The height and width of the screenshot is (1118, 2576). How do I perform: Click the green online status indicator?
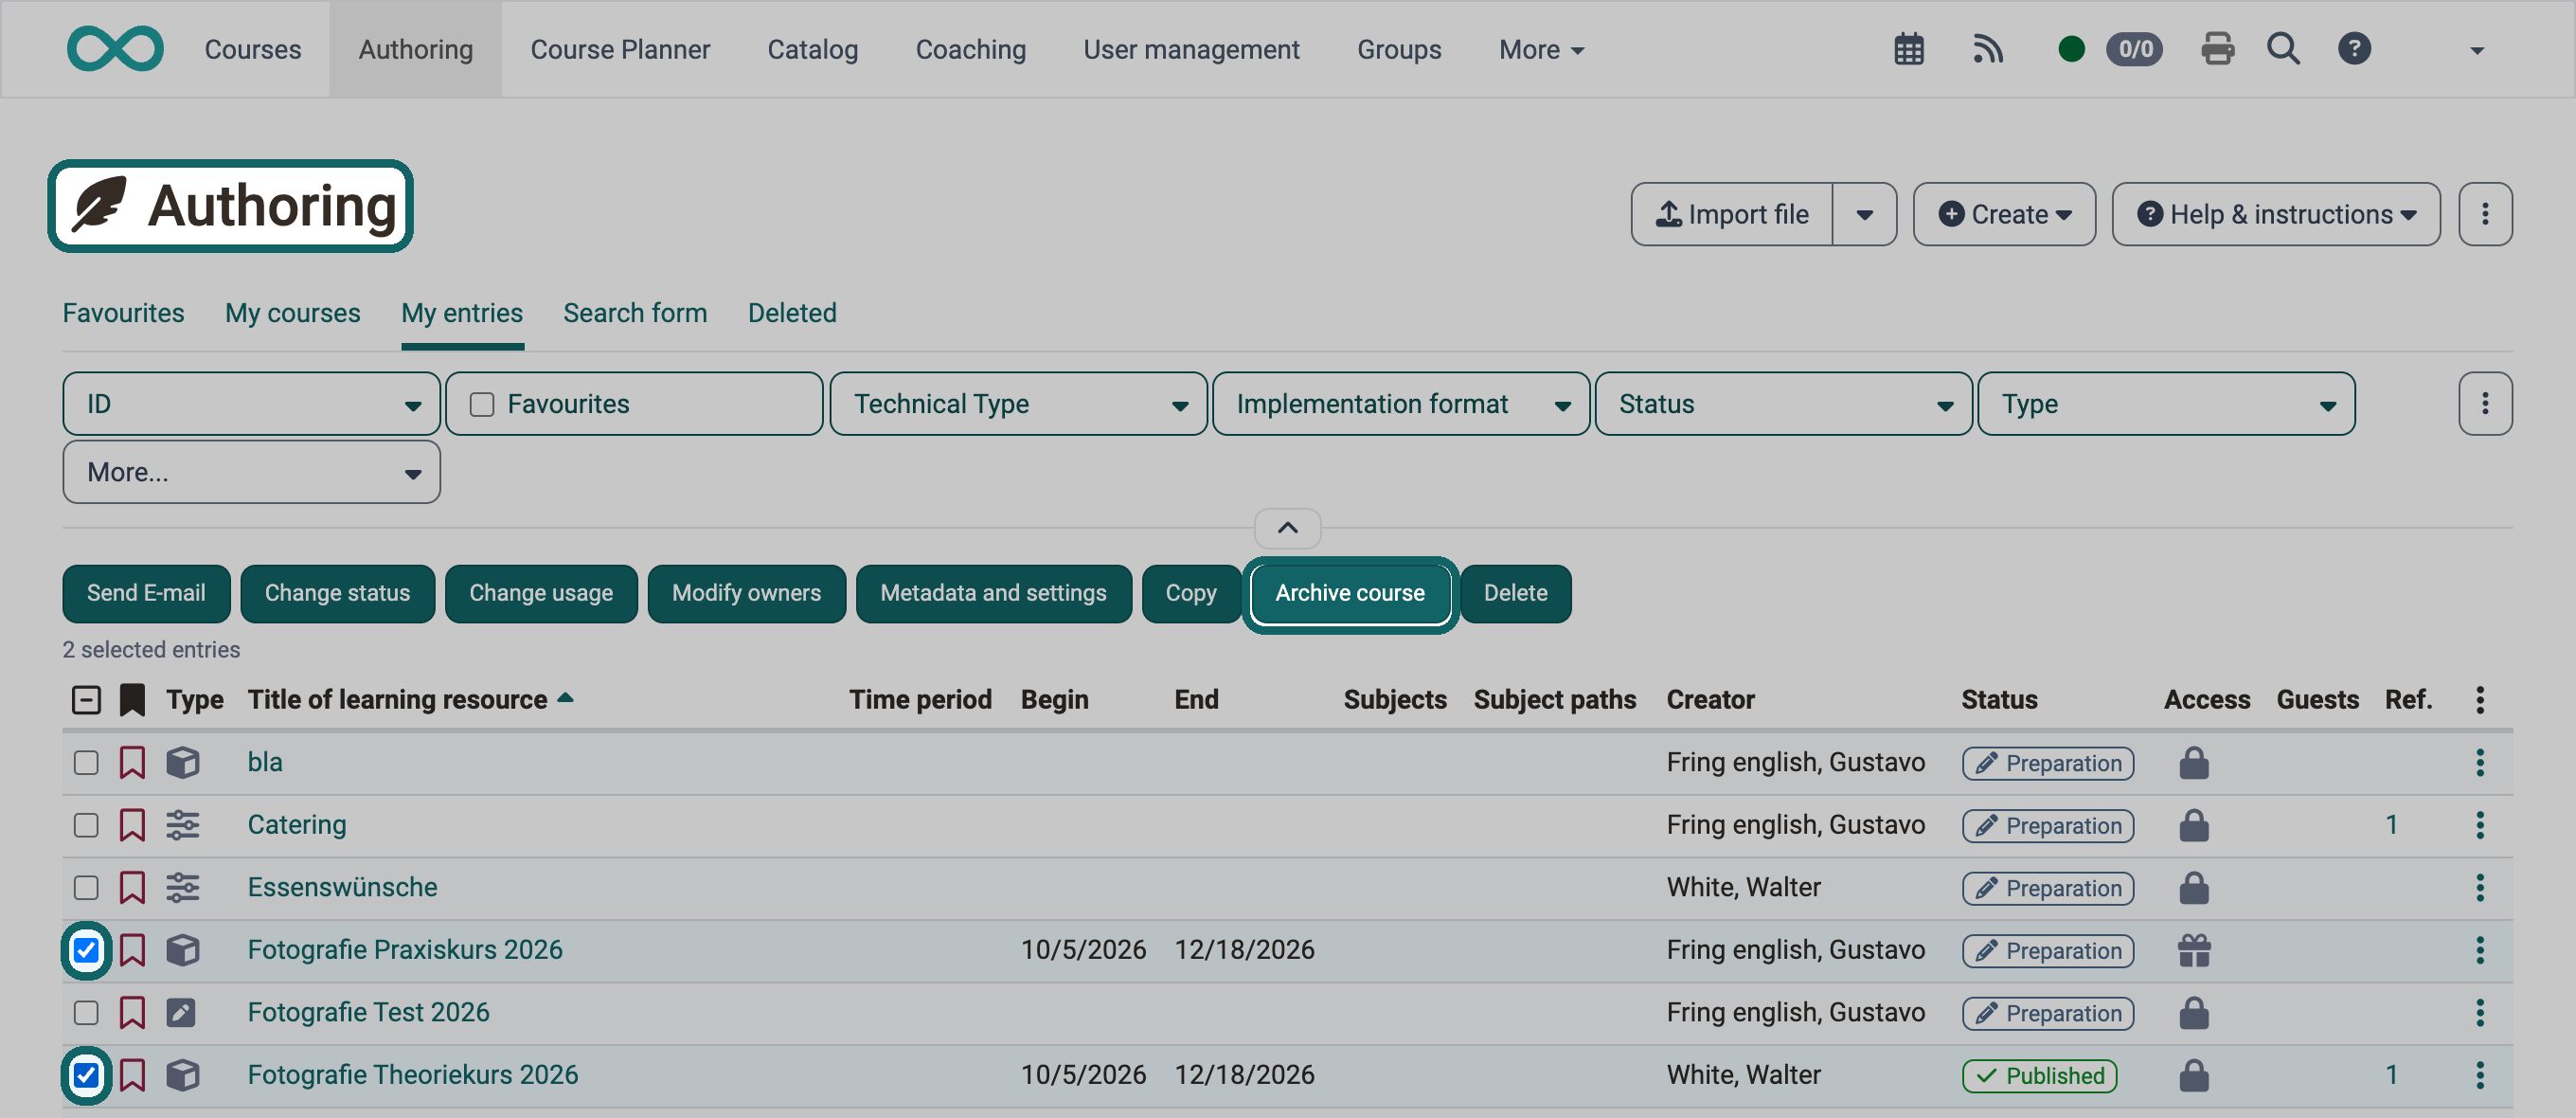pyautogui.click(x=2071, y=49)
